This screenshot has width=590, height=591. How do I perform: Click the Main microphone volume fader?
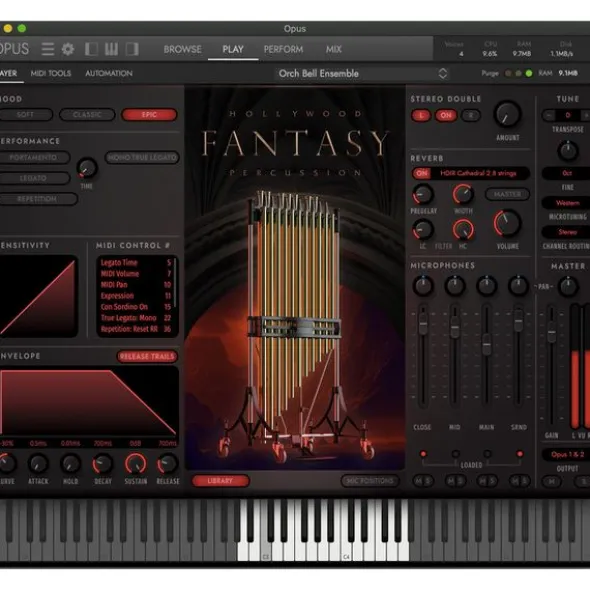[x=487, y=344]
